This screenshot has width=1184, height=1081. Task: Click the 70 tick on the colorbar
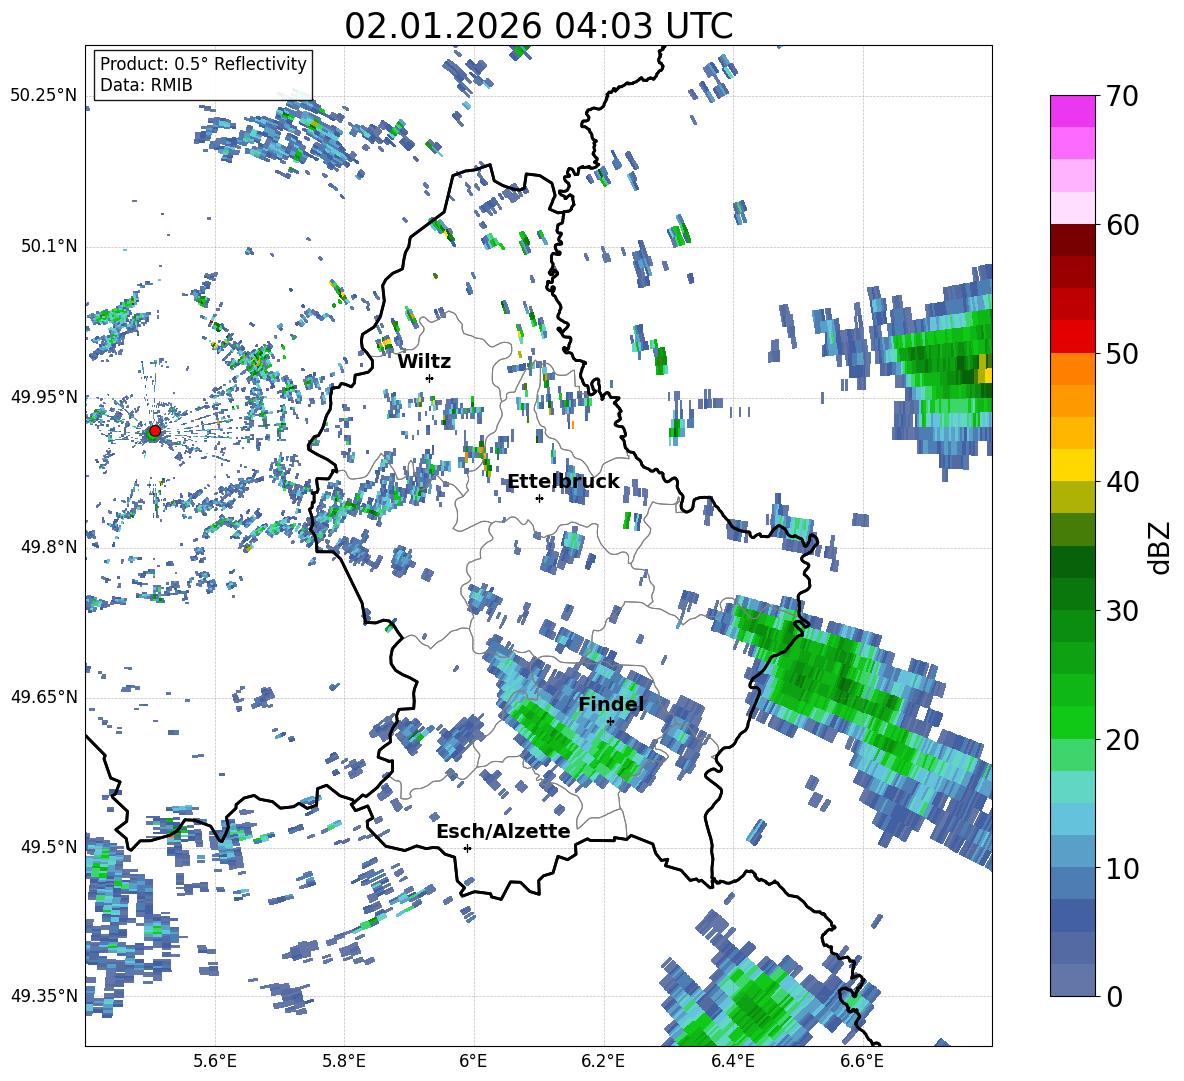tap(1121, 96)
